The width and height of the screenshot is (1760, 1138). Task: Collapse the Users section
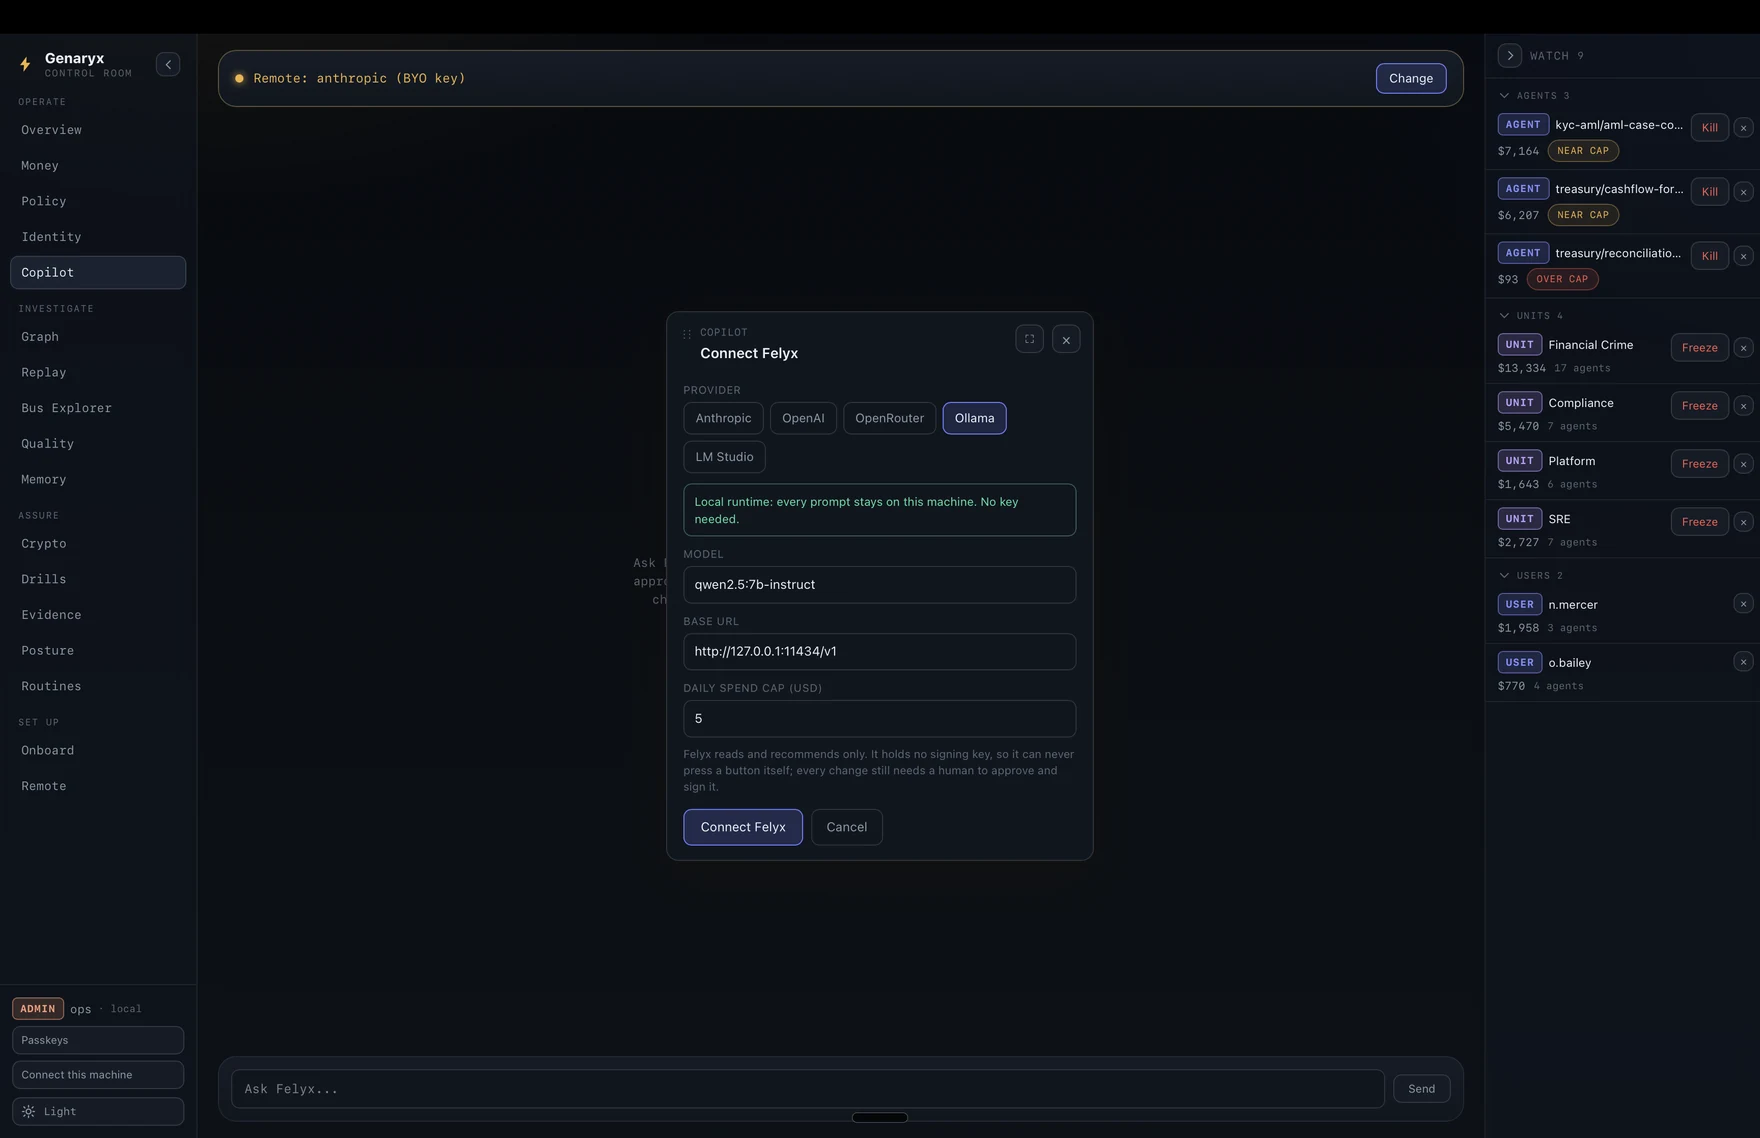(1504, 576)
